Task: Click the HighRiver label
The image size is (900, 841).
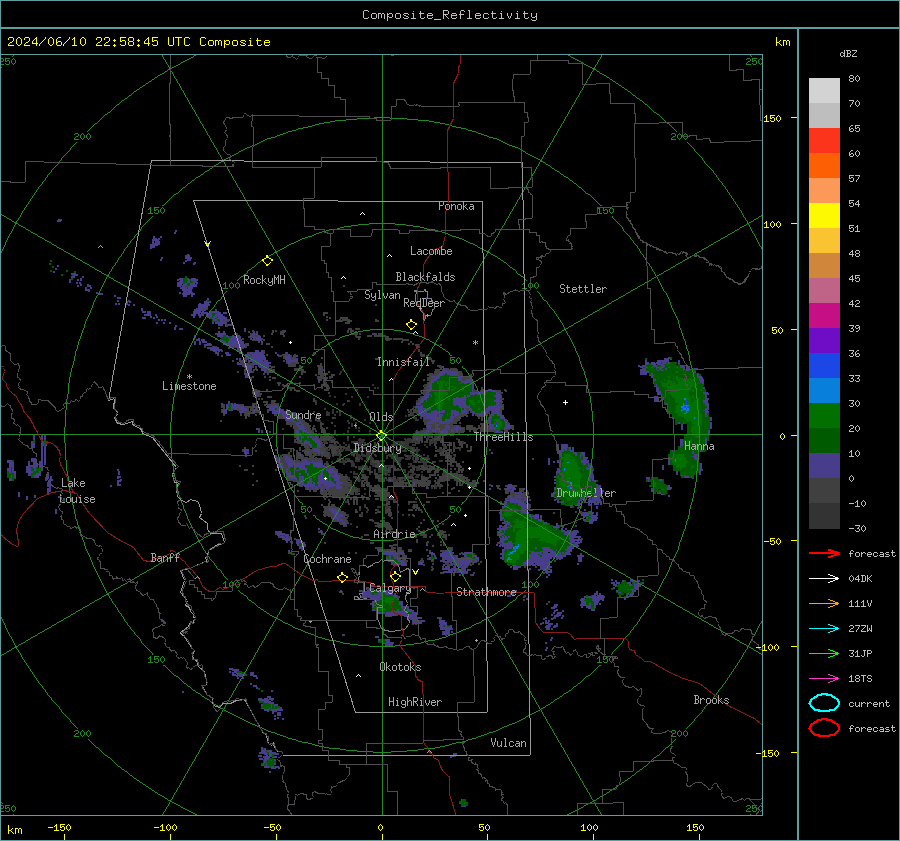Action: click(x=415, y=702)
